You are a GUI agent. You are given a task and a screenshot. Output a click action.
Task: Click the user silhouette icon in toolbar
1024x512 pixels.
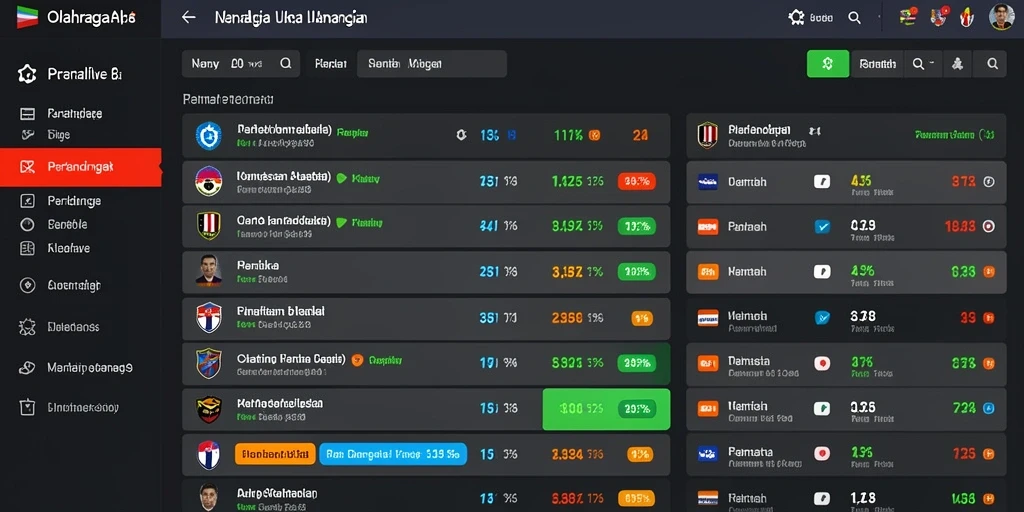(x=957, y=64)
